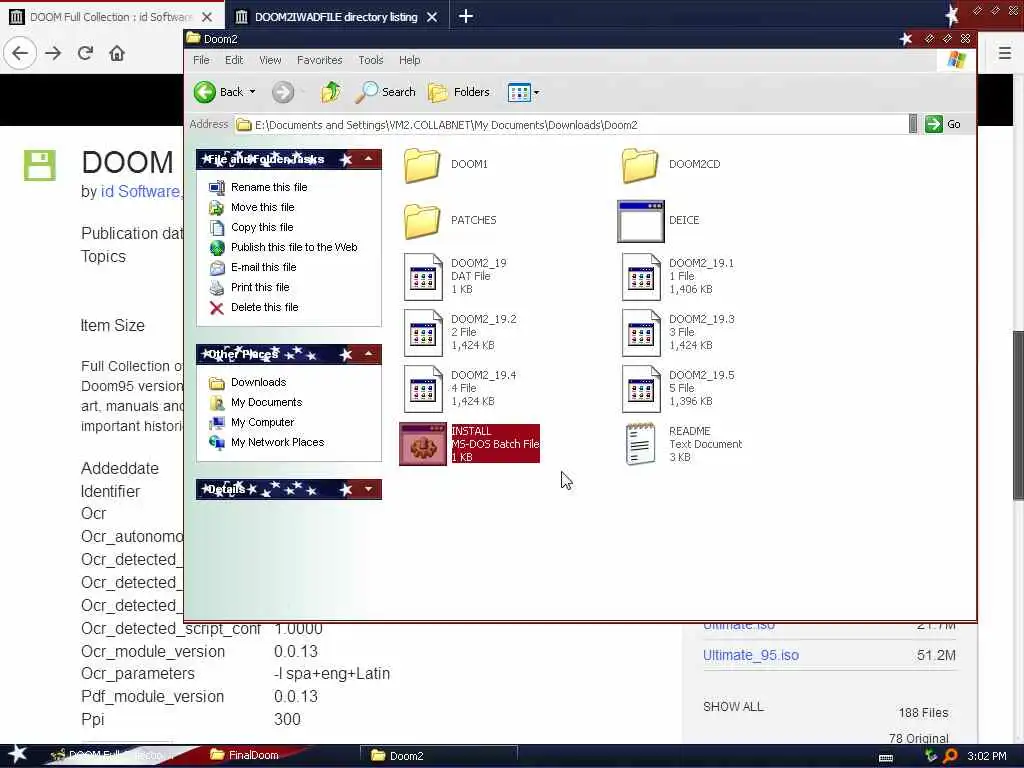This screenshot has height=768, width=1024.
Task: Expand the Details panel
Action: click(368, 488)
